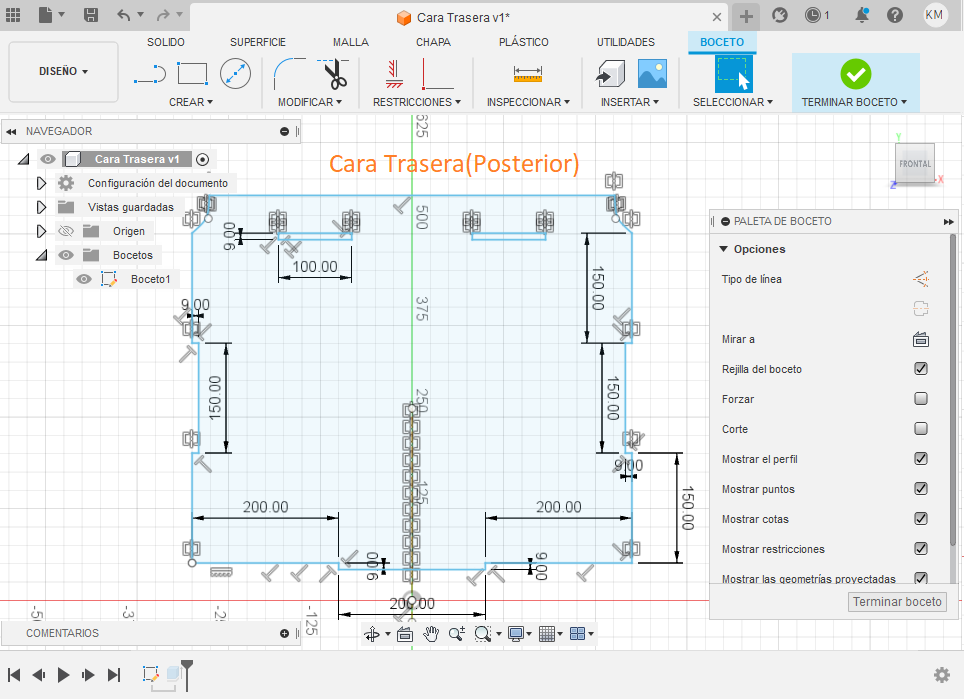Open the SELECCIONAR dropdown menu
Viewport: 964px width, 699px height.
coord(732,102)
